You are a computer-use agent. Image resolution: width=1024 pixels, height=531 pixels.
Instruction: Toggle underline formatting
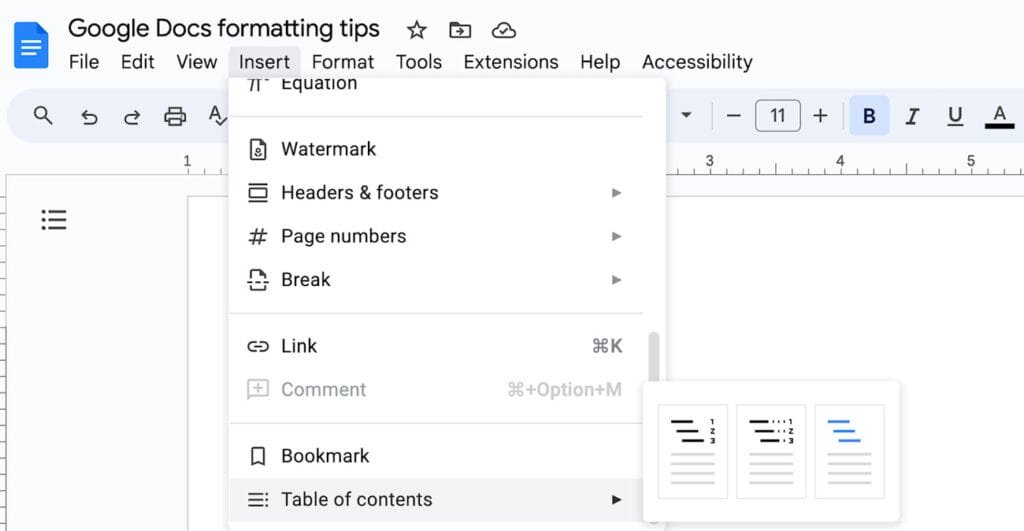(955, 116)
